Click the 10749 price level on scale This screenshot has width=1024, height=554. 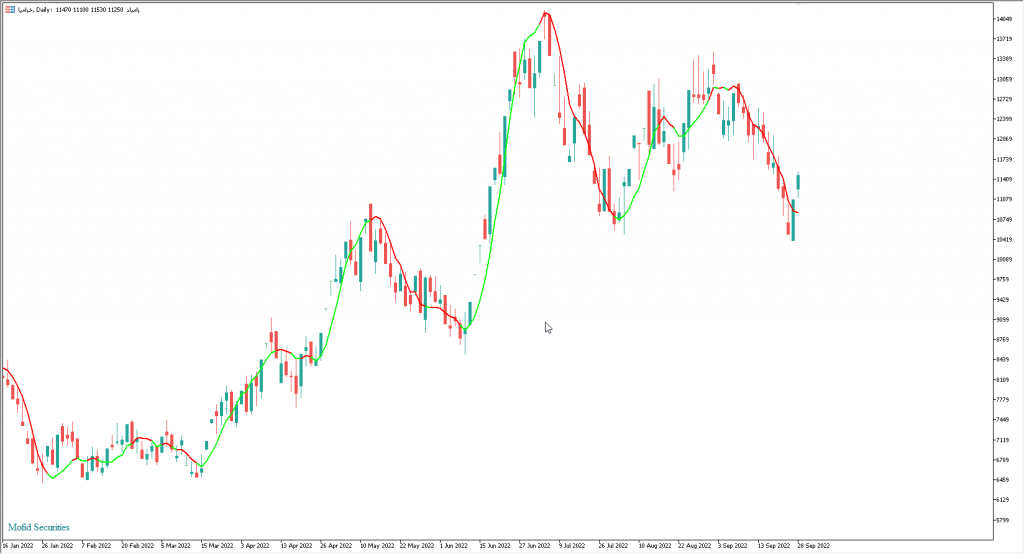coord(1004,220)
